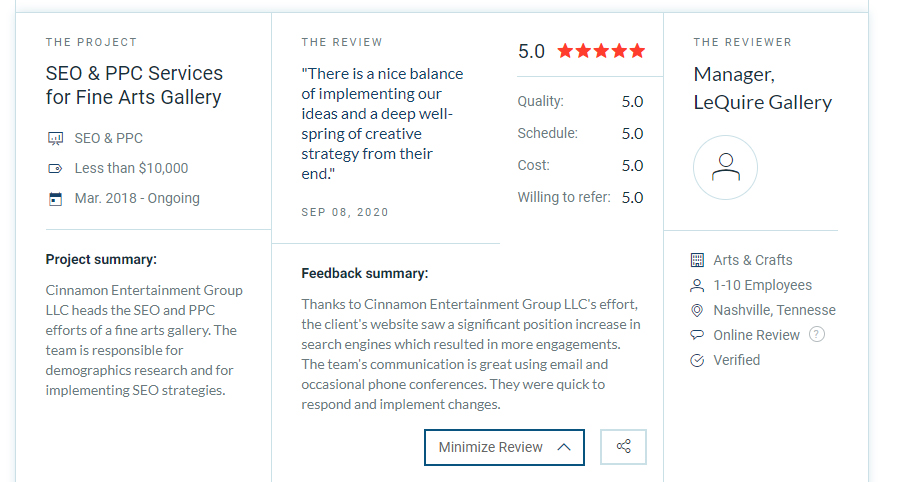Click the review quote text

click(382, 124)
